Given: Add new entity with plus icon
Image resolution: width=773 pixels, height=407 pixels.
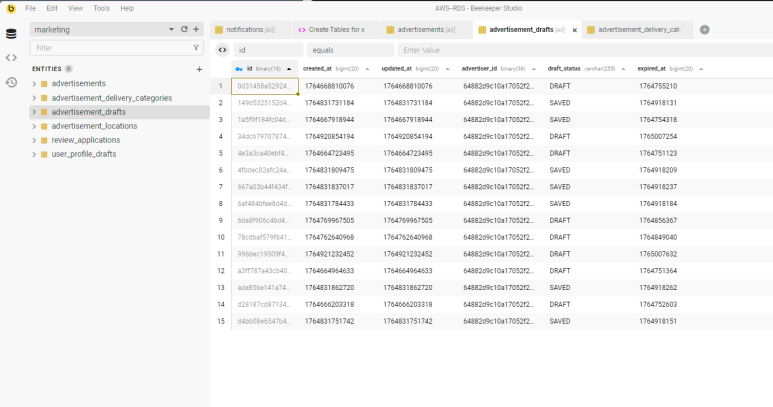Looking at the screenshot, I should [199, 69].
